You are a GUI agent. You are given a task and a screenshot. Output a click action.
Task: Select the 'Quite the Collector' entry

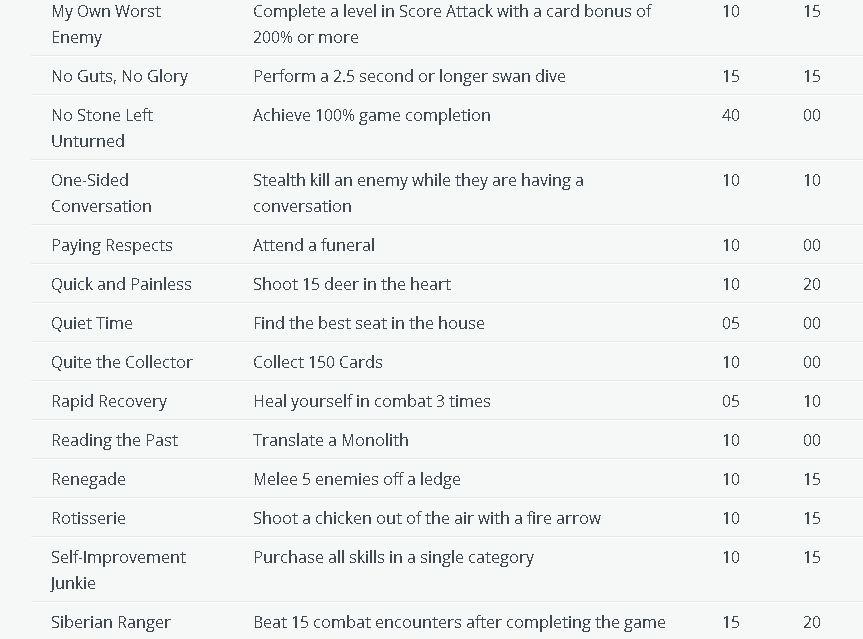point(122,362)
